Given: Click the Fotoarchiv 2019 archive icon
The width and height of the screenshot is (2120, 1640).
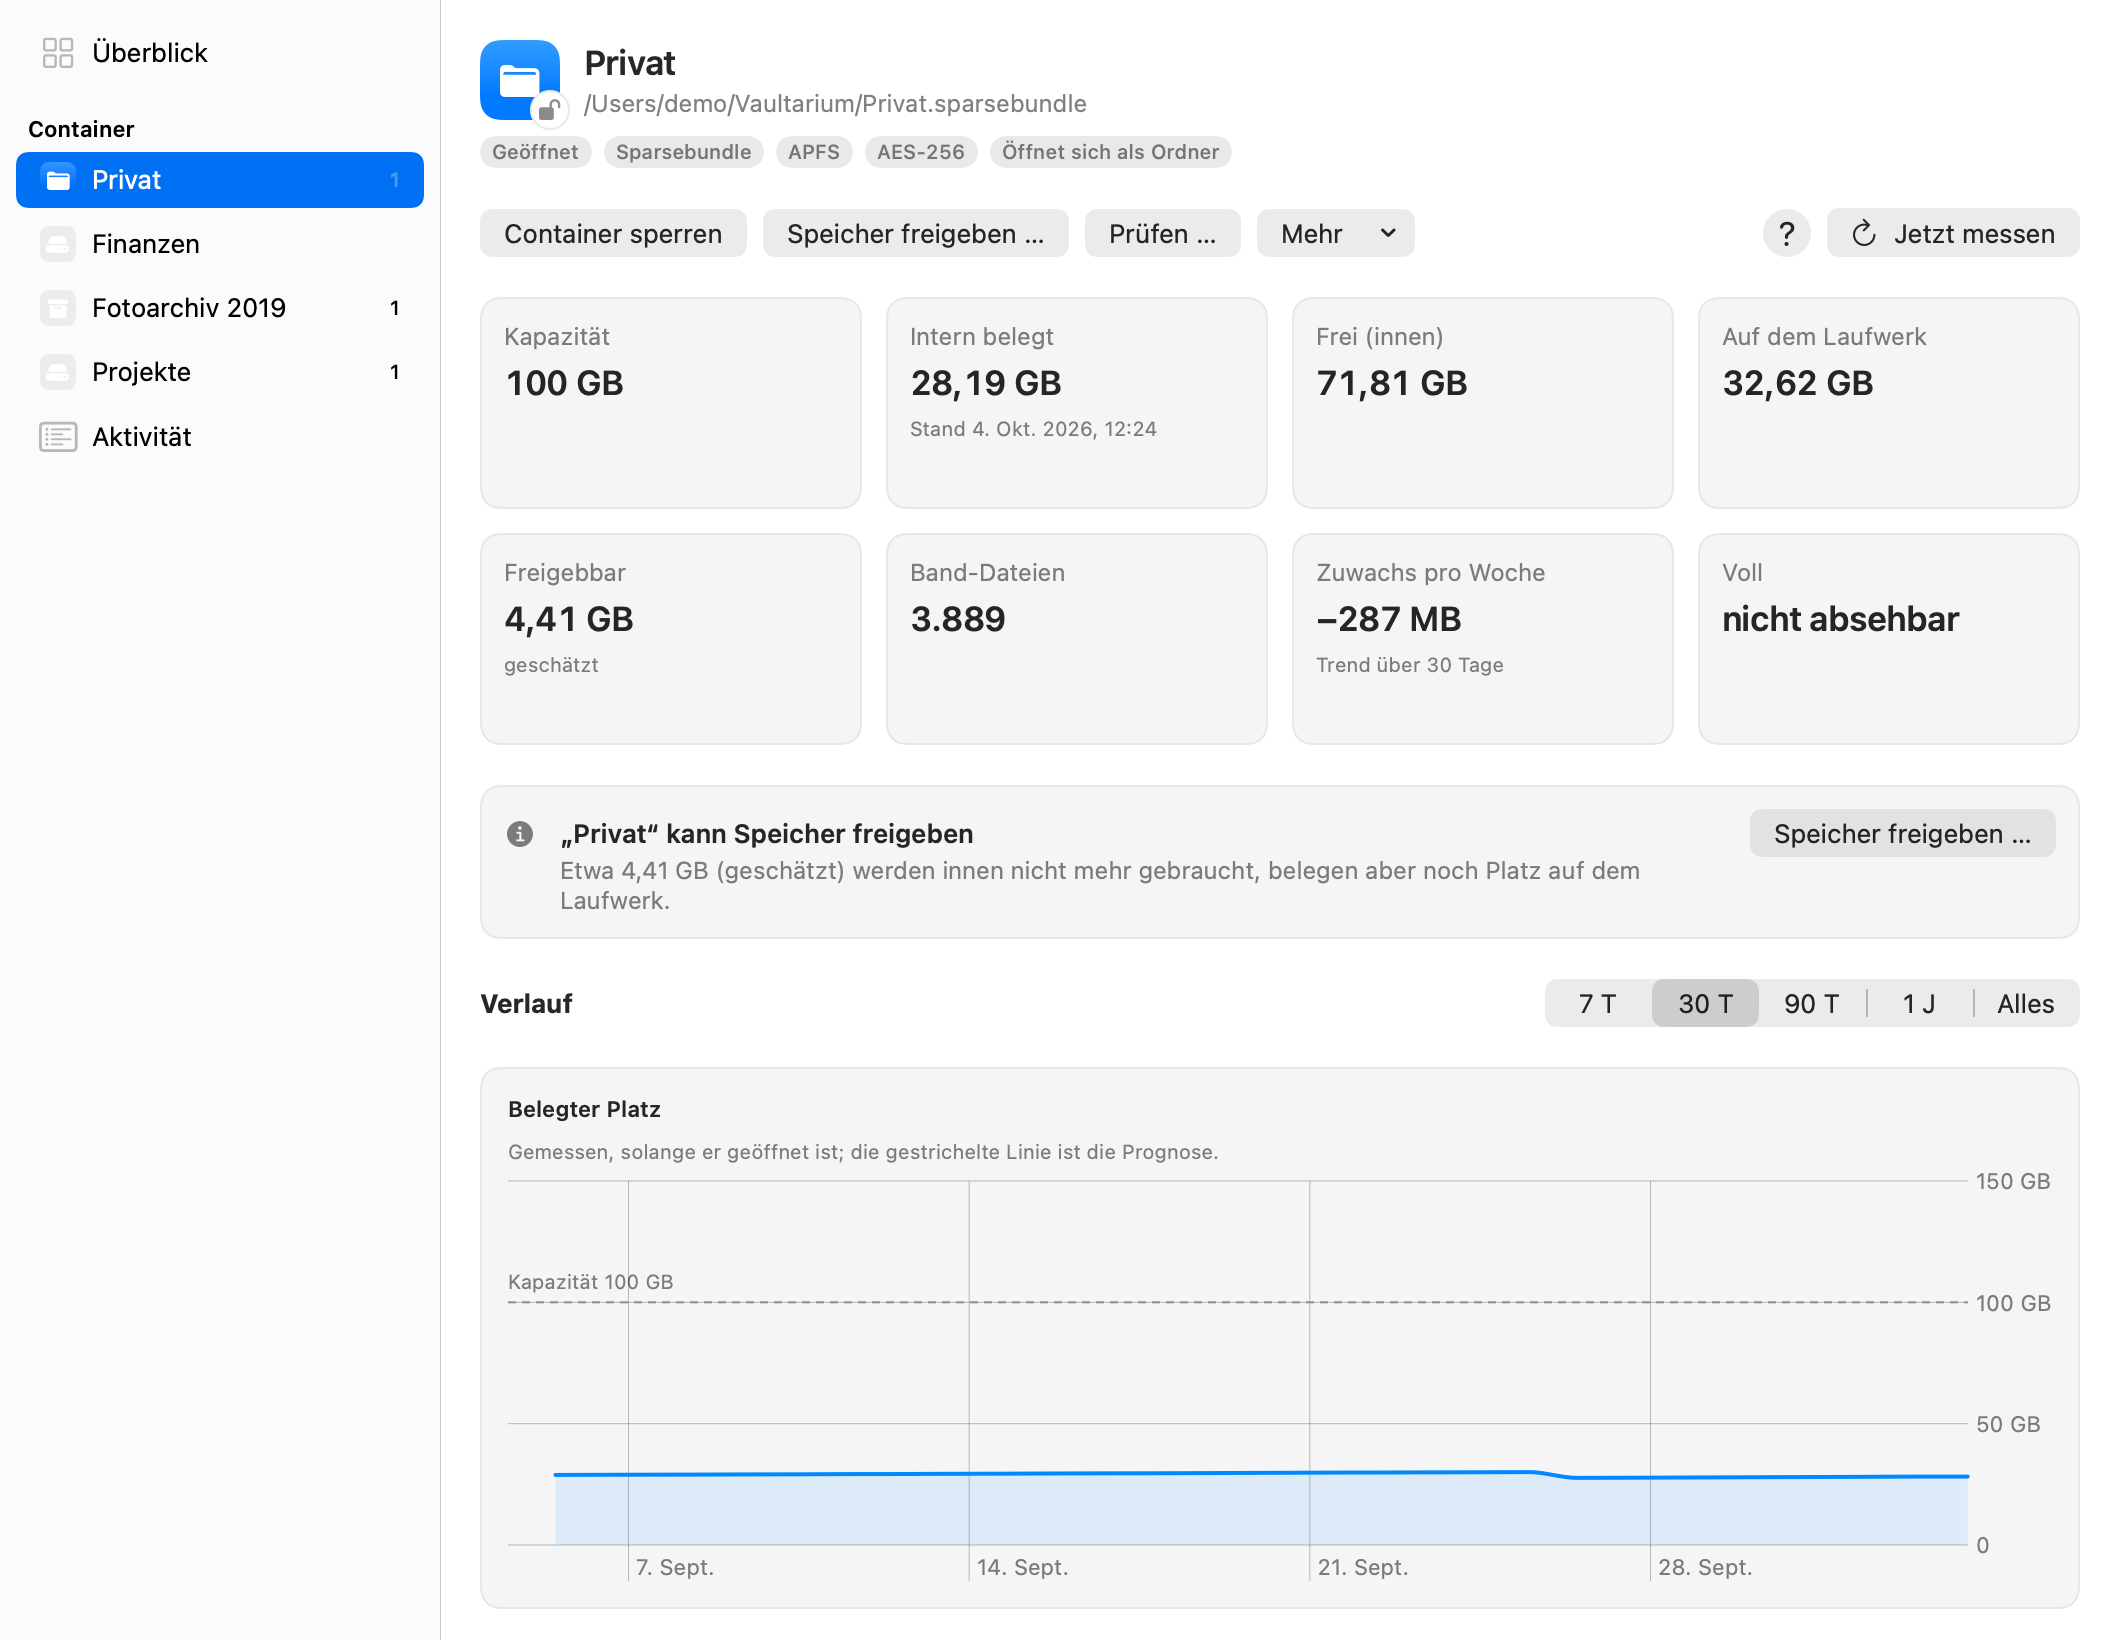Looking at the screenshot, I should pos(58,308).
